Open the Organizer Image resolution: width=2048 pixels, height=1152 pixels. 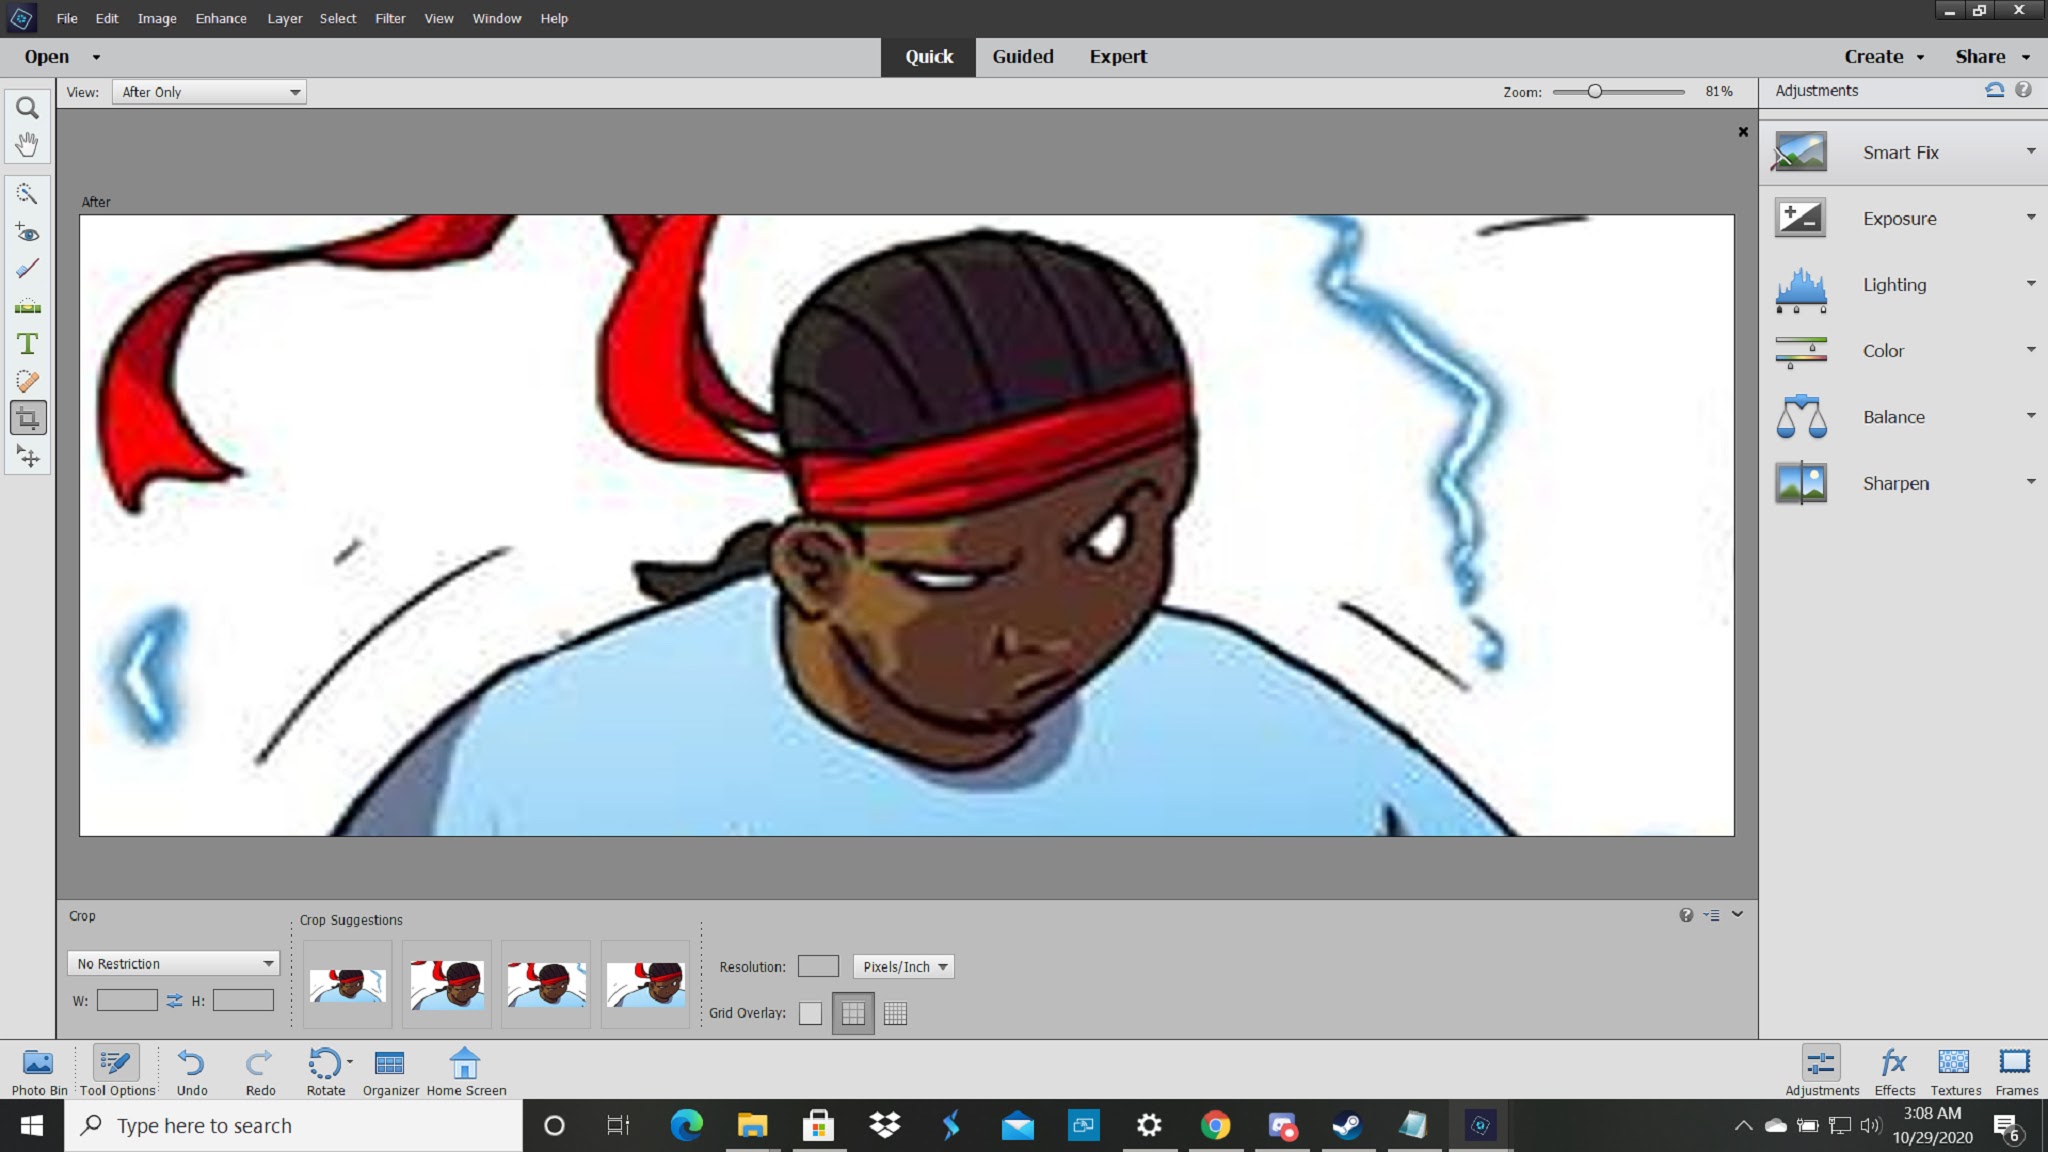pyautogui.click(x=390, y=1071)
